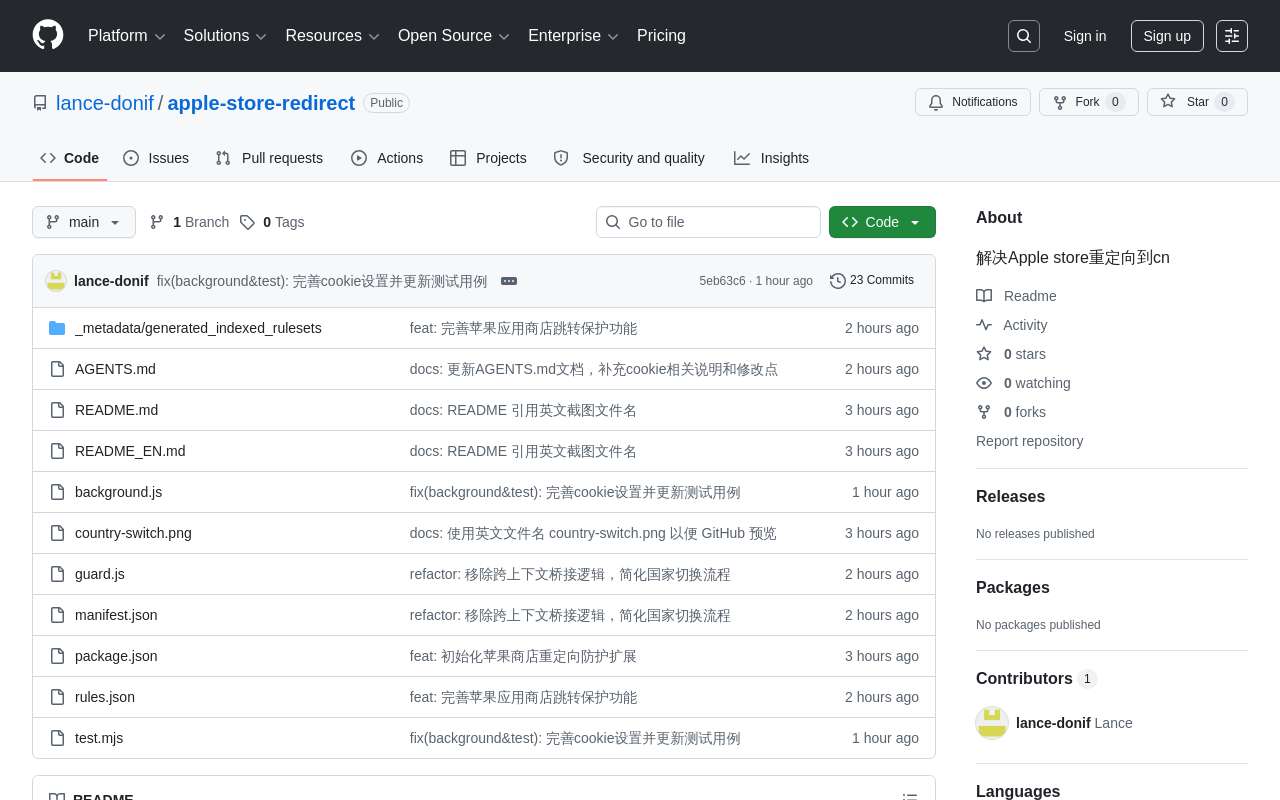1280x800 pixels.
Task: Click folder icon of _metadata row
Action: click(x=57, y=328)
